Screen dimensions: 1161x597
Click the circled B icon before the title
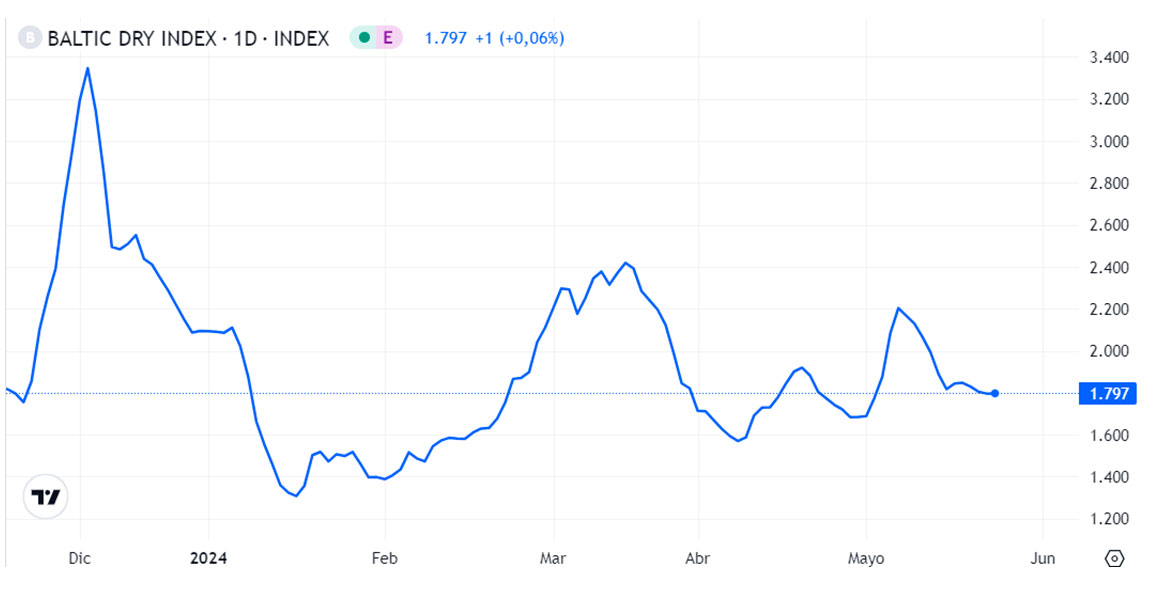29,38
